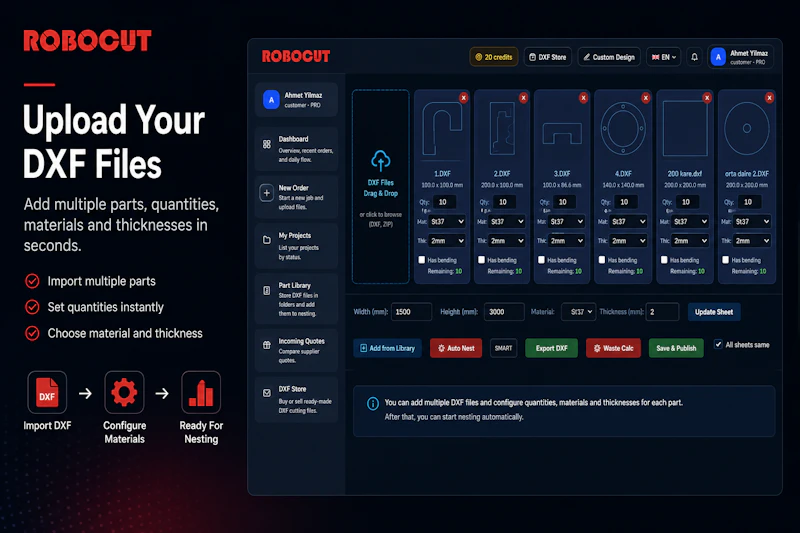
Task: Open the material dropdown for 4.DXF
Action: pyautogui.click(x=629, y=221)
